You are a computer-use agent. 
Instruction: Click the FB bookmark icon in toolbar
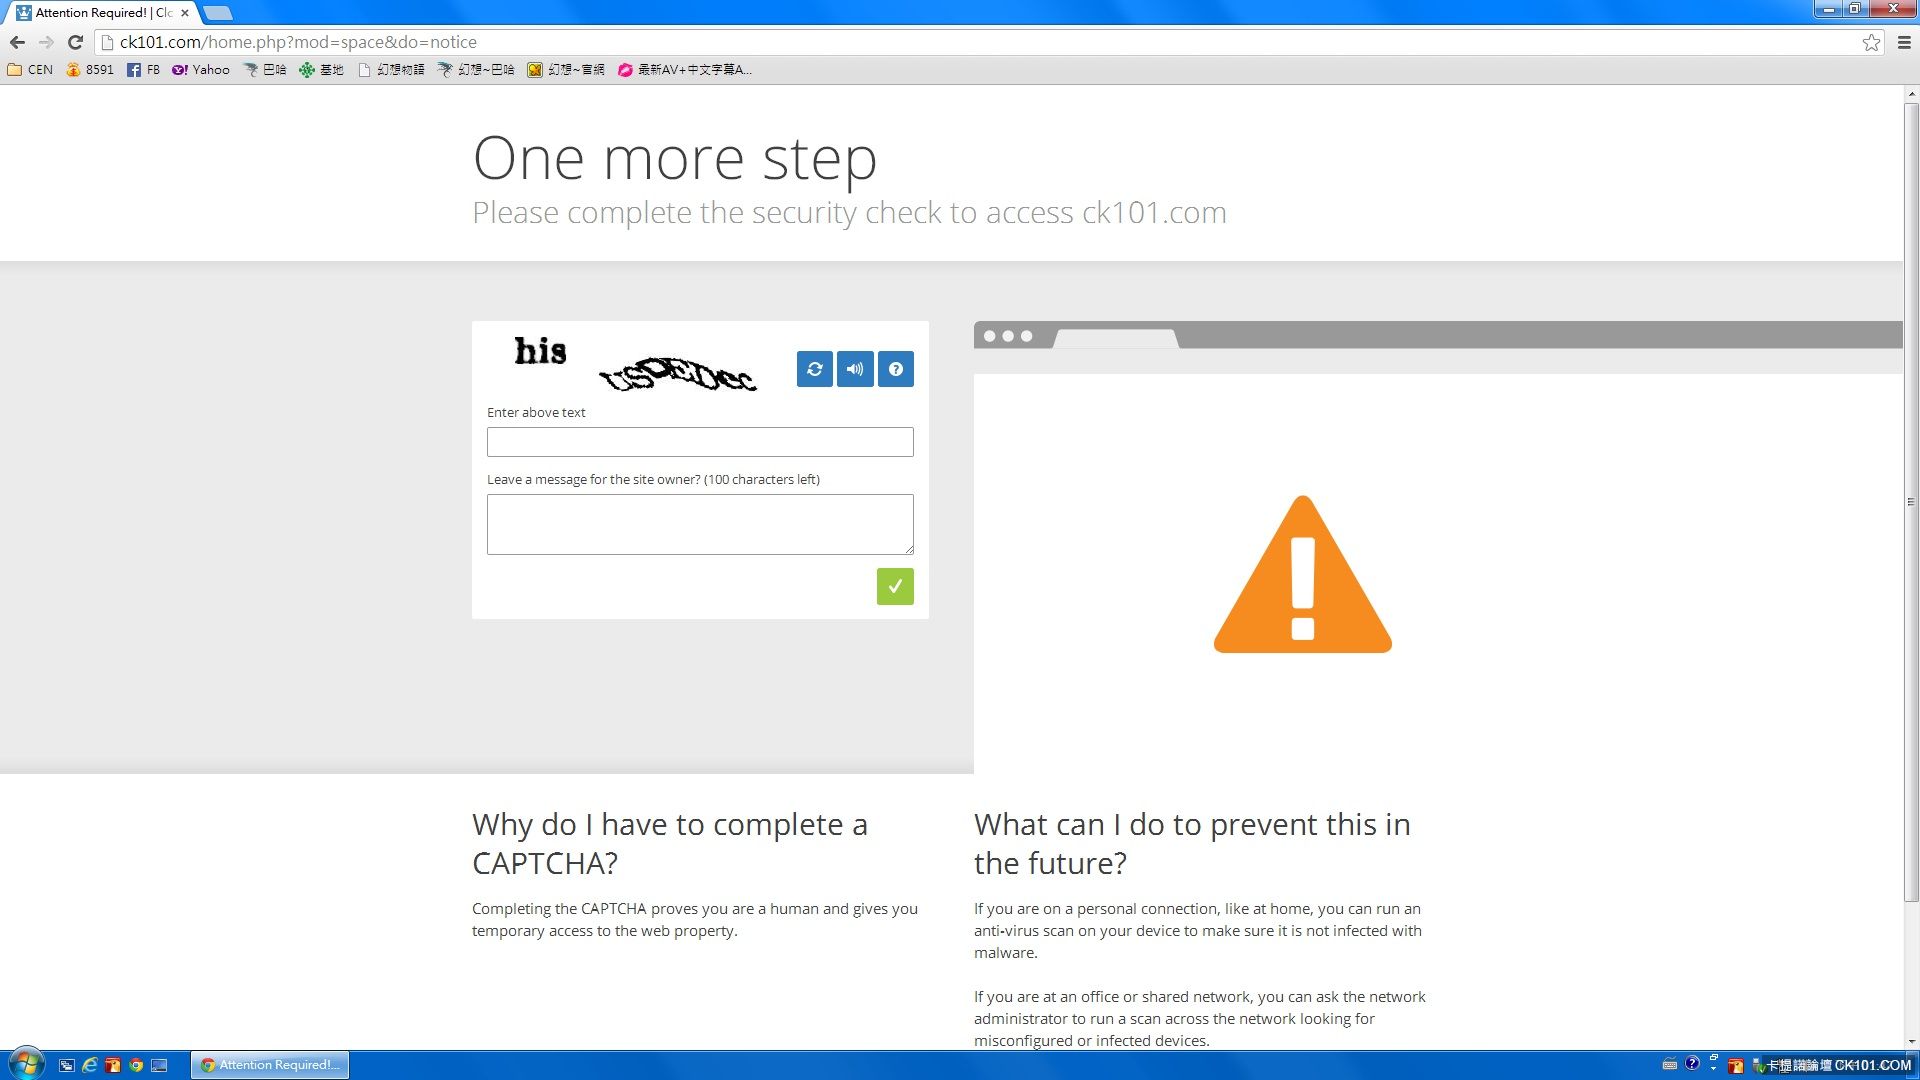149,70
